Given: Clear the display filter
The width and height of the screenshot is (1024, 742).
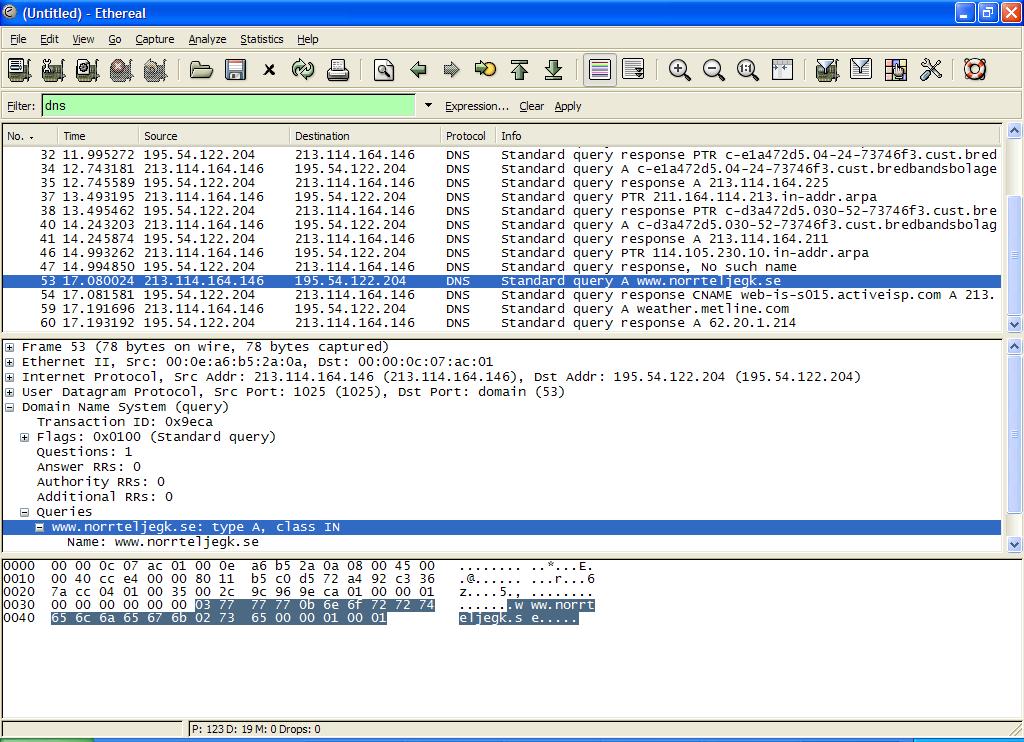Looking at the screenshot, I should tap(532, 106).
